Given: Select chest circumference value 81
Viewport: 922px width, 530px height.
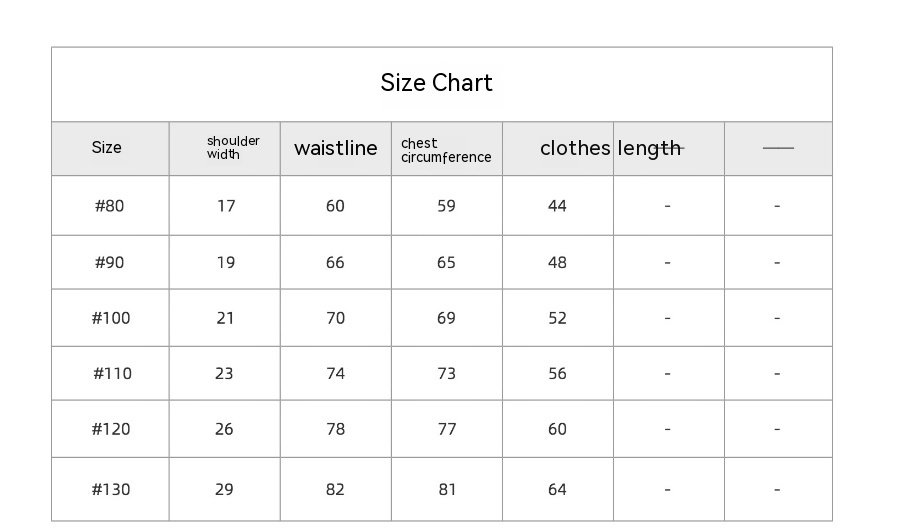Looking at the screenshot, I should pyautogui.click(x=446, y=490).
